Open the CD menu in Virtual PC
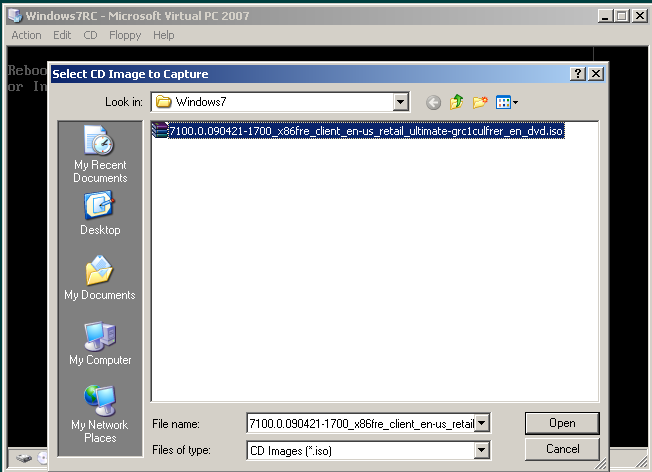 tap(90, 35)
